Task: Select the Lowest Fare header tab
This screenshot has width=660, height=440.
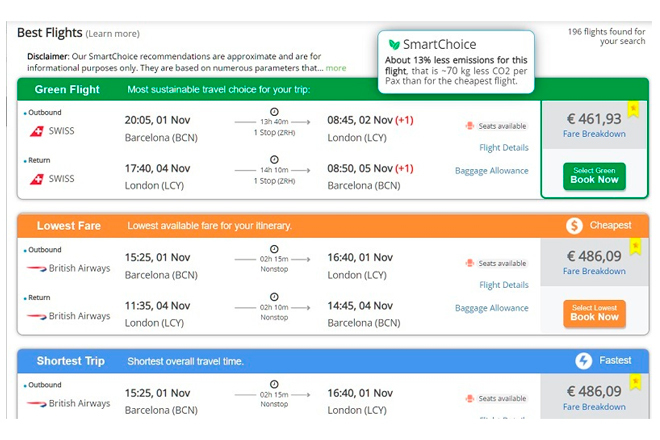Action: [69, 225]
